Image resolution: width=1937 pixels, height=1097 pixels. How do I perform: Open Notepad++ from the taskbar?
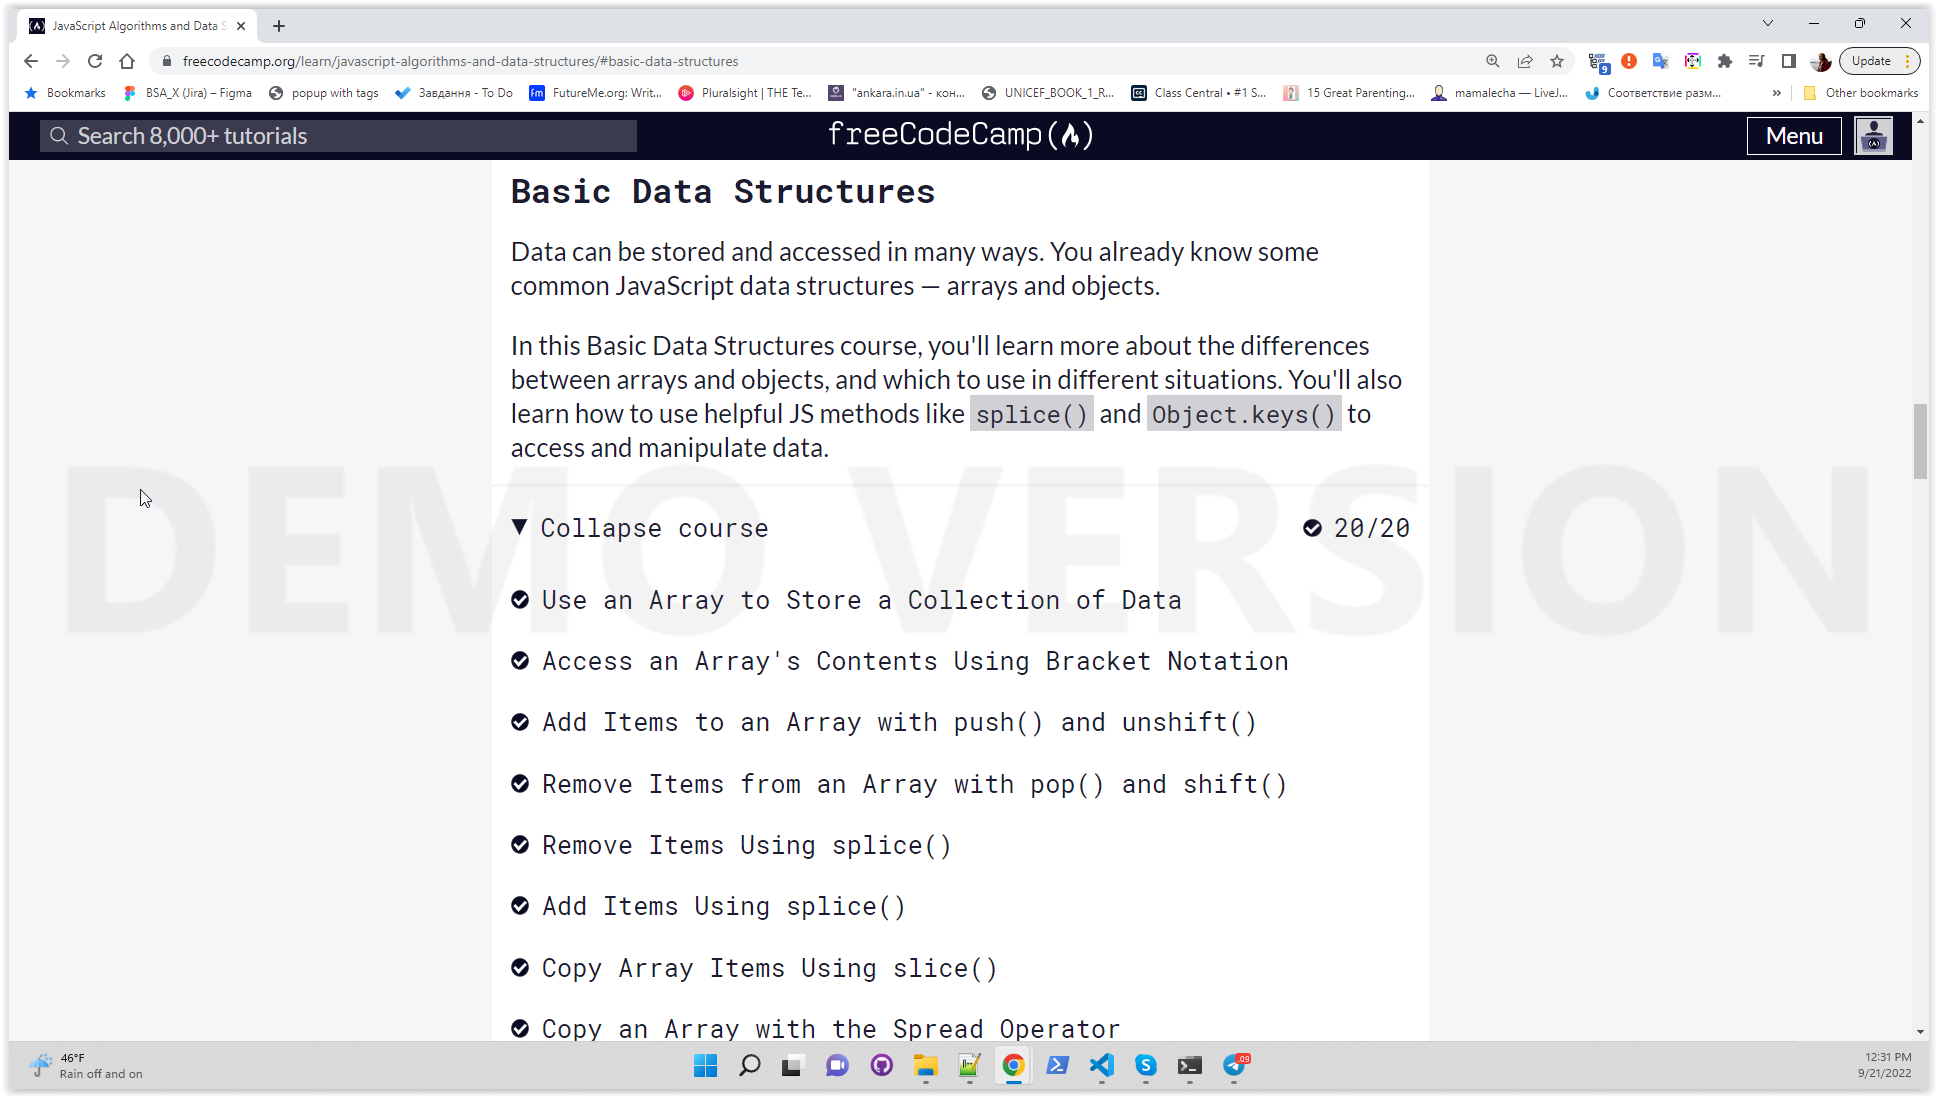[969, 1066]
